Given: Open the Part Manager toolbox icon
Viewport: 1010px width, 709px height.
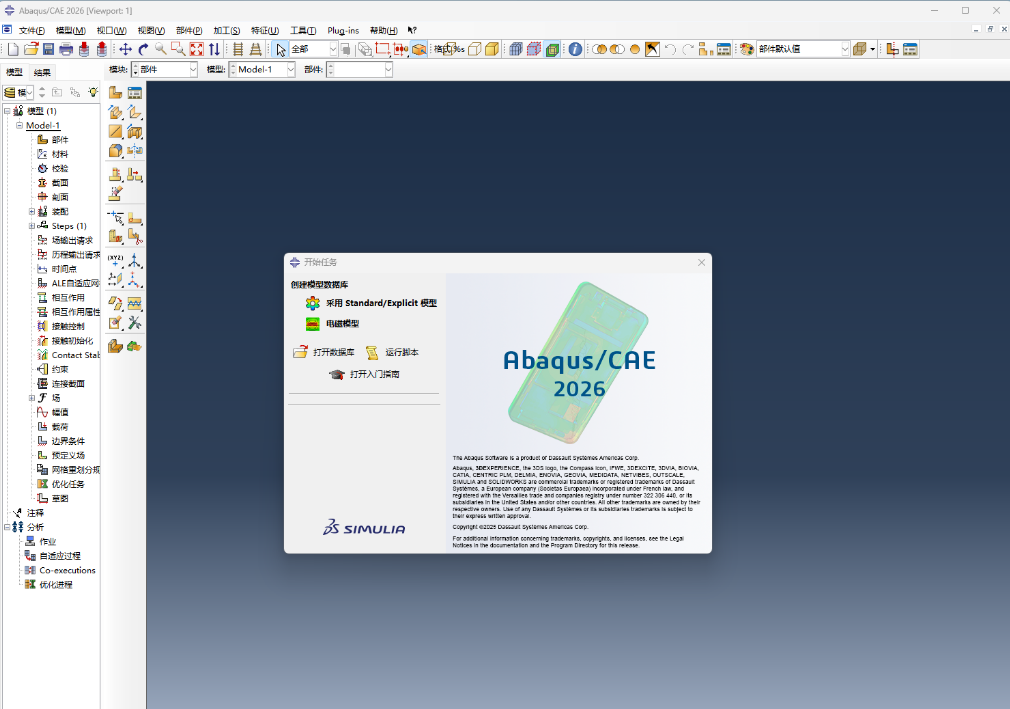Looking at the screenshot, I should [x=135, y=93].
